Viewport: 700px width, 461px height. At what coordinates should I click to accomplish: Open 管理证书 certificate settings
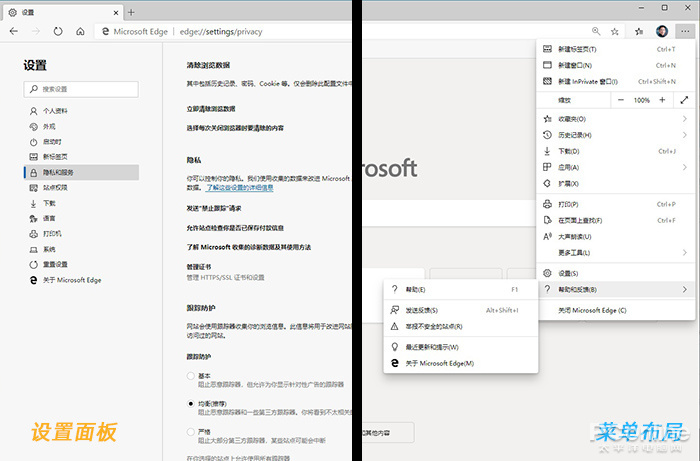click(199, 267)
